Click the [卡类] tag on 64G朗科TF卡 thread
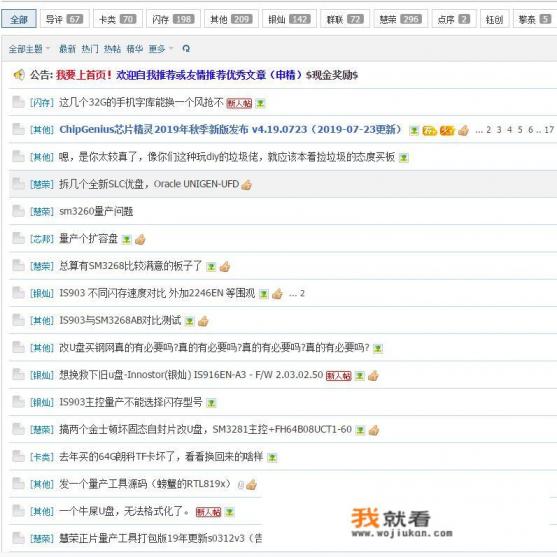Screen dimensions: 557x557 tap(42, 457)
